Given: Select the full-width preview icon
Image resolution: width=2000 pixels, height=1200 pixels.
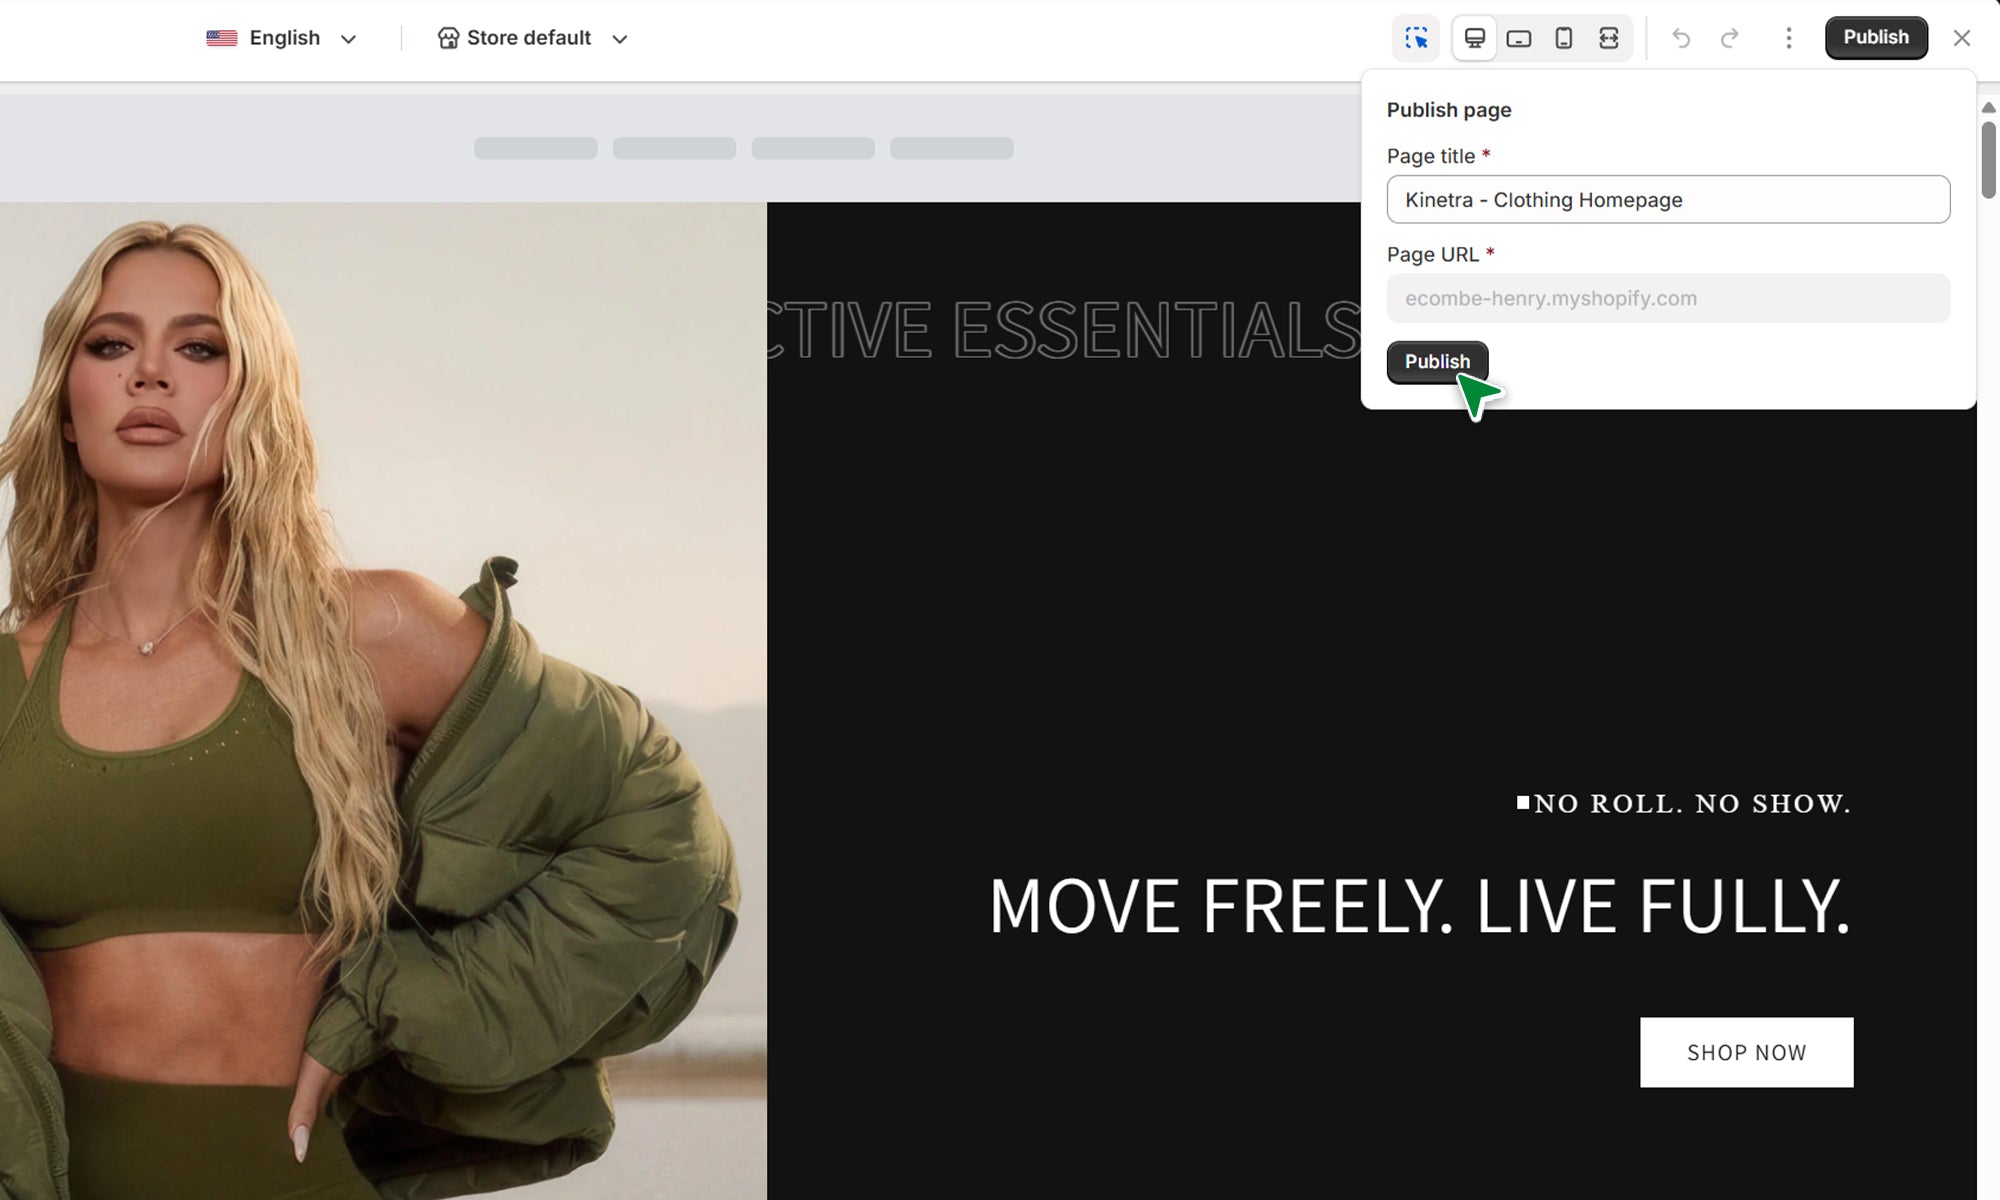Looking at the screenshot, I should (1608, 38).
